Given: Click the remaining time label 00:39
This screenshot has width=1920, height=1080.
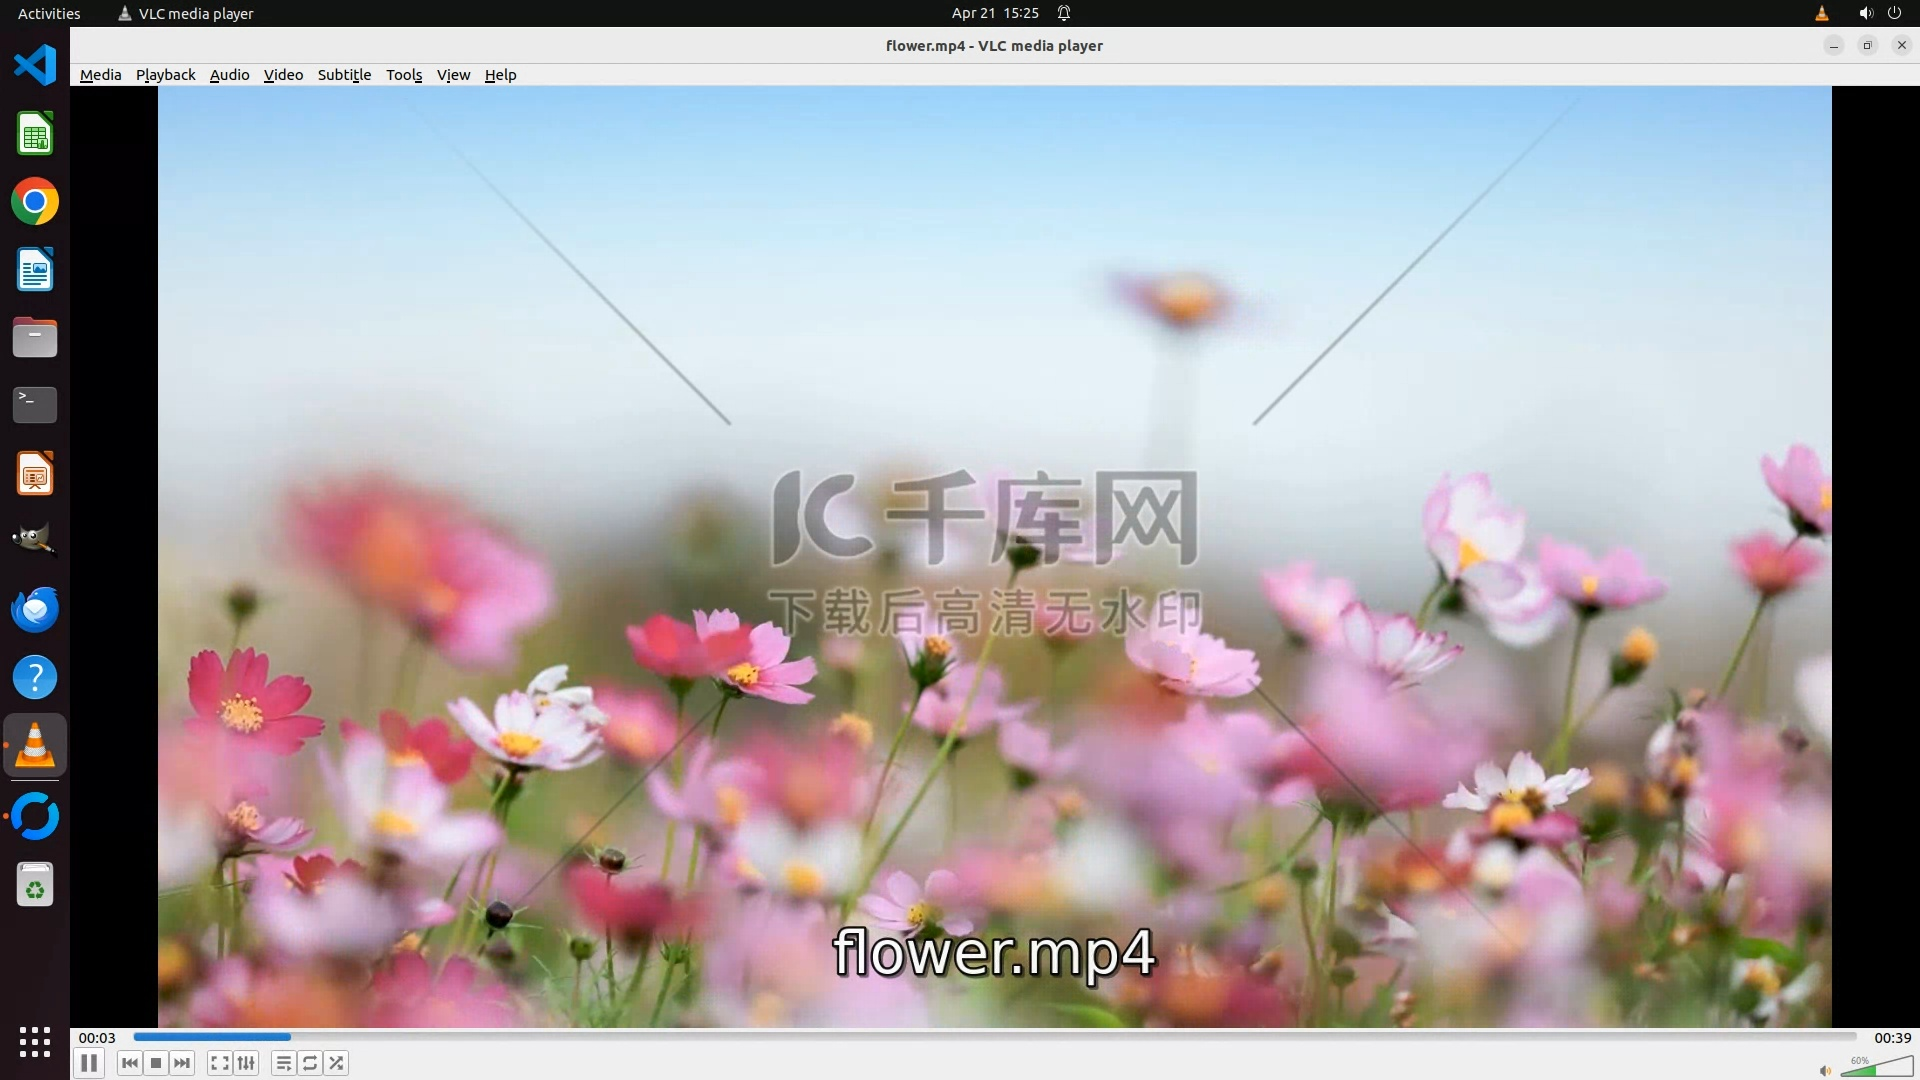Looking at the screenshot, I should pyautogui.click(x=1892, y=1038).
